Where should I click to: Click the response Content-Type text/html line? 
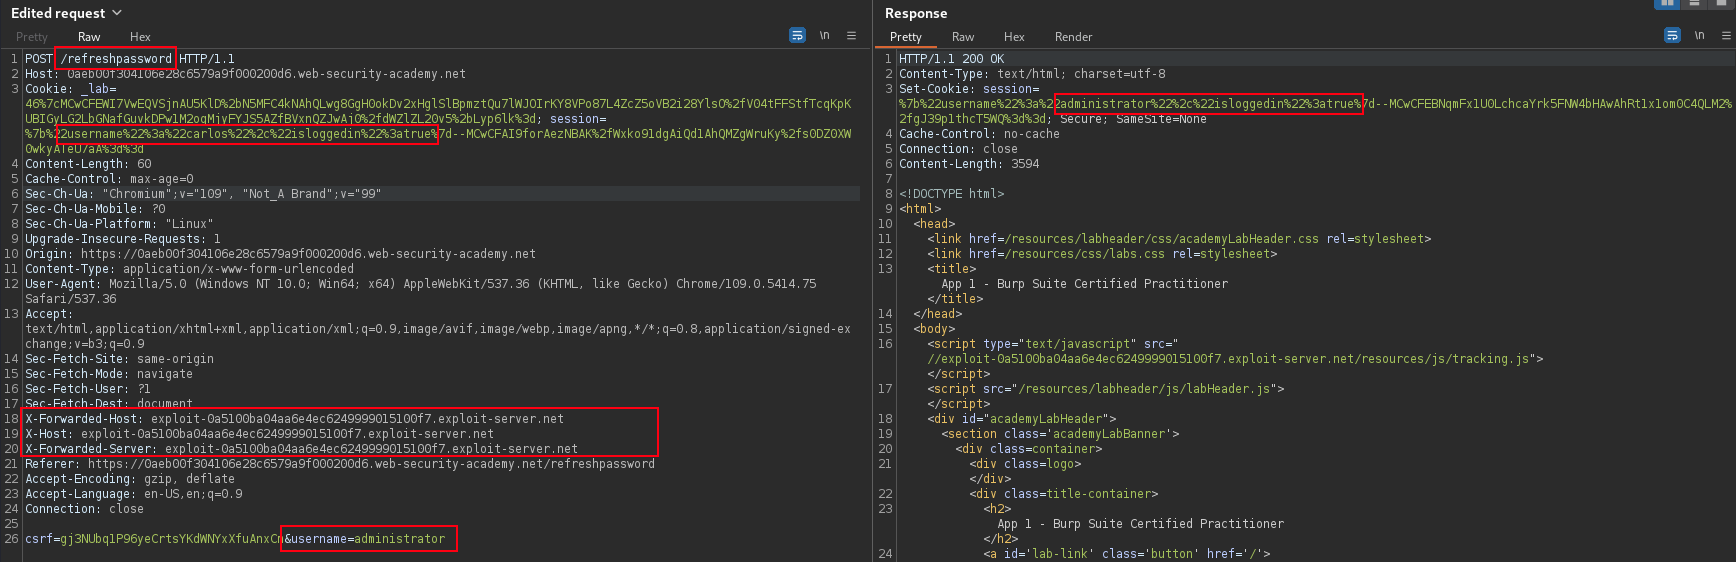tap(1032, 74)
